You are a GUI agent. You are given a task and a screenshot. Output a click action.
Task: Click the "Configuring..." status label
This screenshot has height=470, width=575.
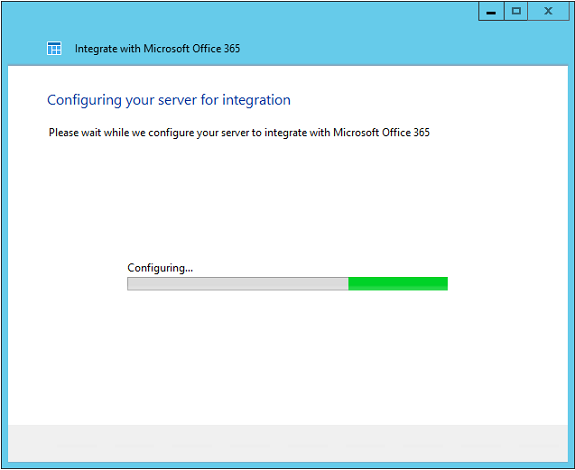160,268
